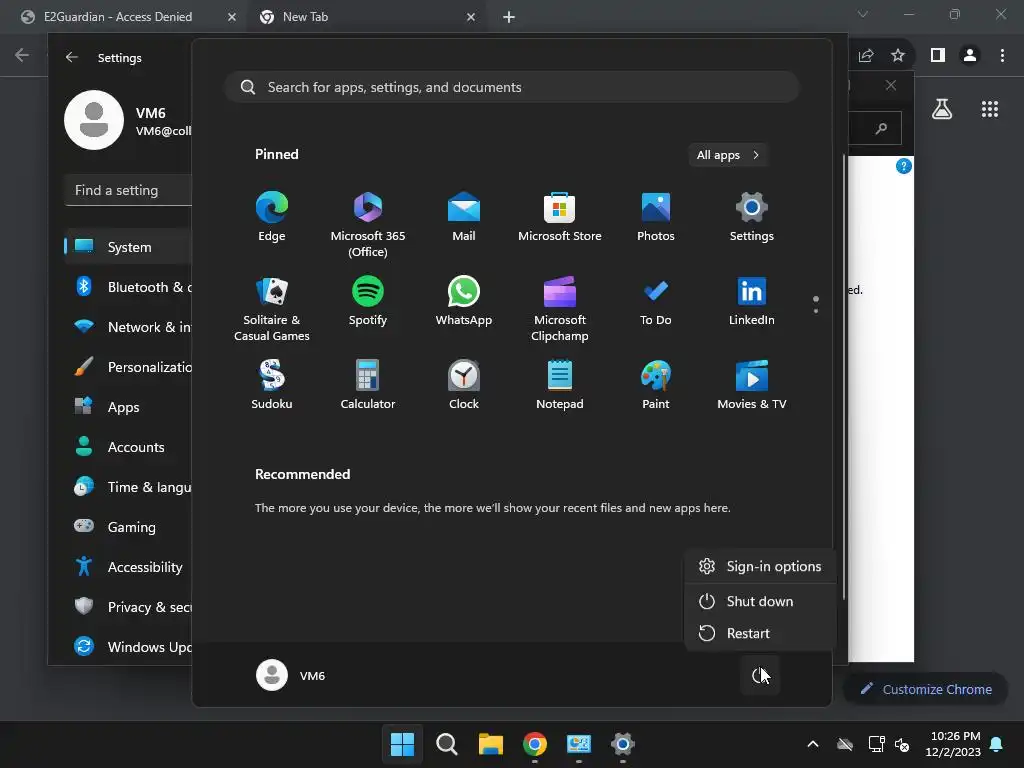The height and width of the screenshot is (768, 1024).
Task: Open Apps settings category
Action: (128, 407)
